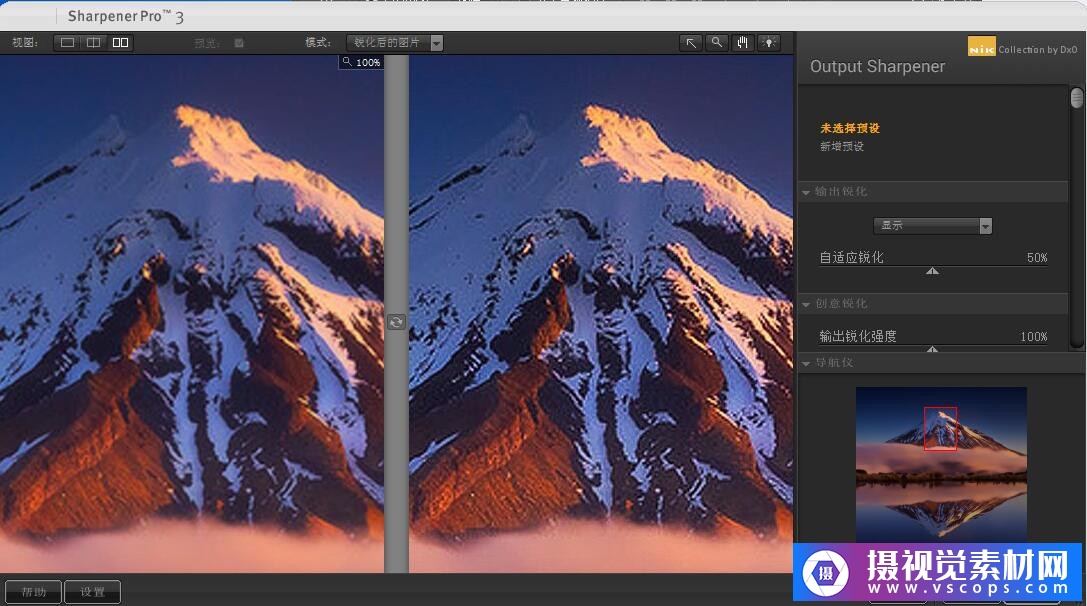Collapse the 创意锐化 section

coord(806,304)
